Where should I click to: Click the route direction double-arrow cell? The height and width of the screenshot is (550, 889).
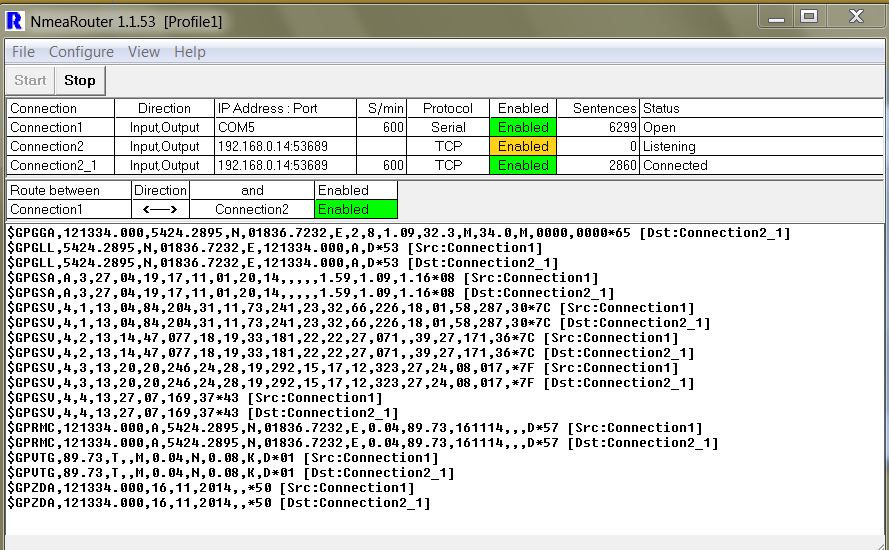(160, 209)
